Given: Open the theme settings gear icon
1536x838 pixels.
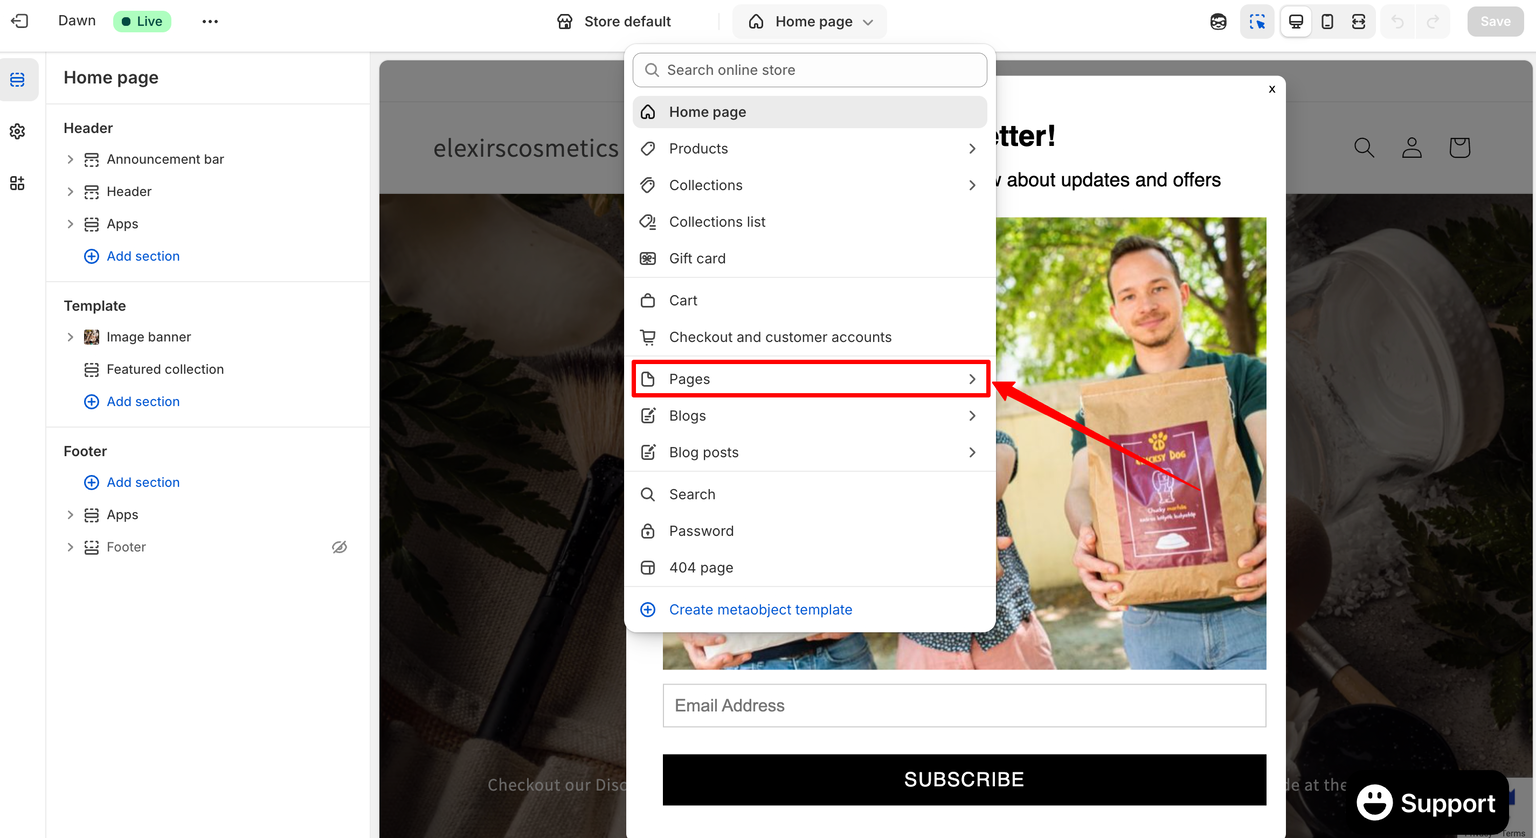Looking at the screenshot, I should (x=18, y=131).
